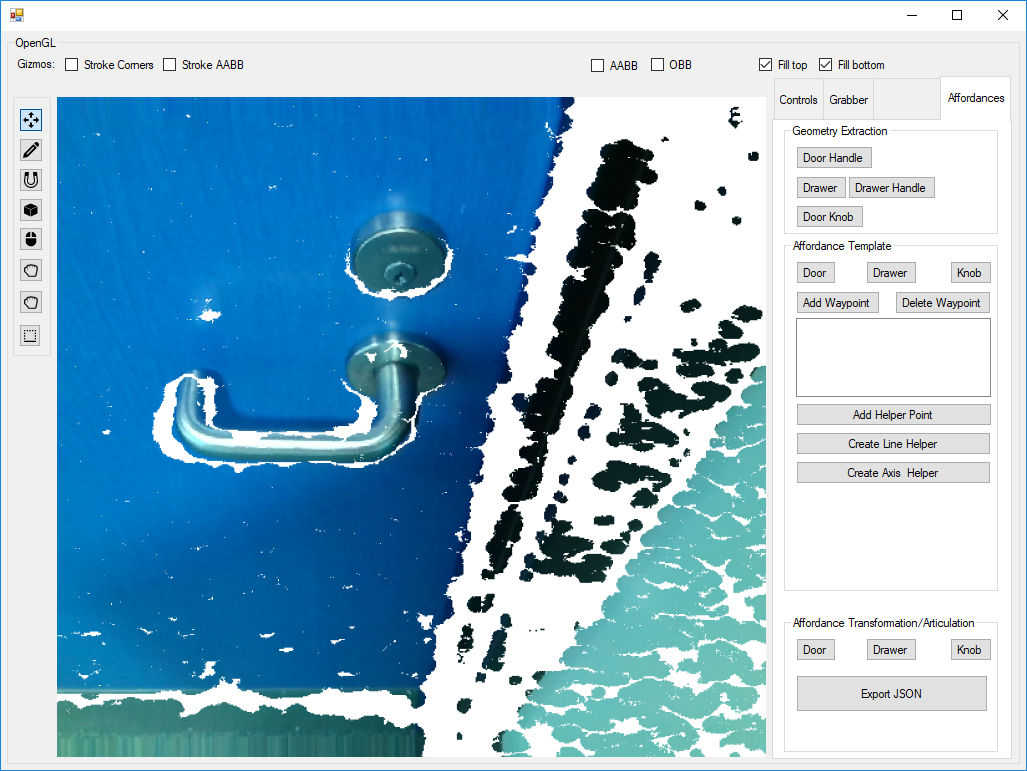This screenshot has width=1027, height=771.
Task: Click Drawer under Affordance Template
Action: [890, 273]
